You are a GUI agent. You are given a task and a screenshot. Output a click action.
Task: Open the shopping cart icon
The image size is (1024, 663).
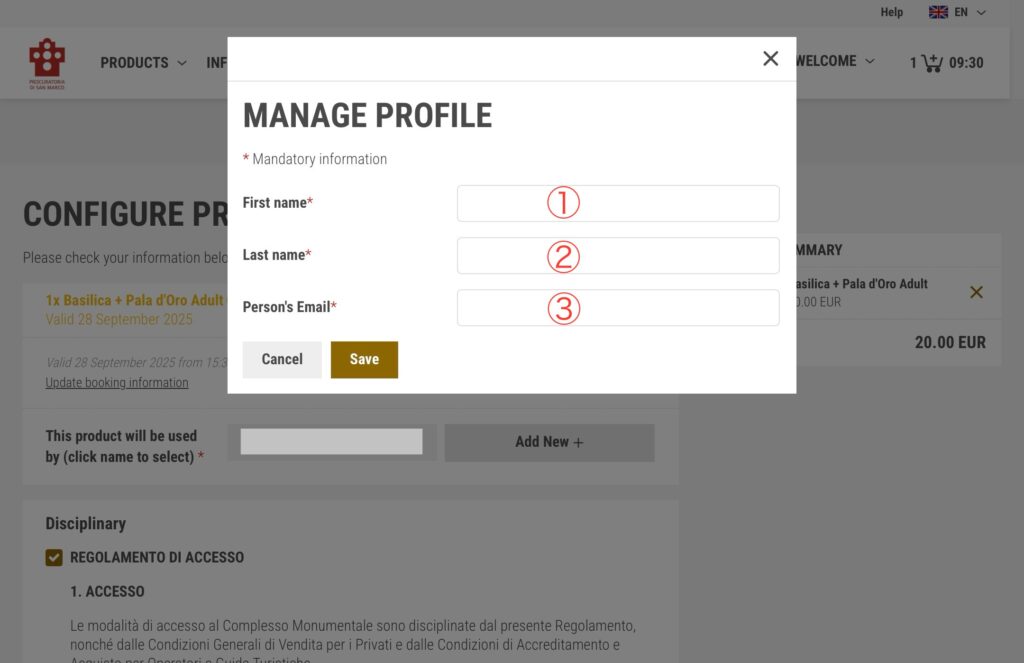pos(932,63)
